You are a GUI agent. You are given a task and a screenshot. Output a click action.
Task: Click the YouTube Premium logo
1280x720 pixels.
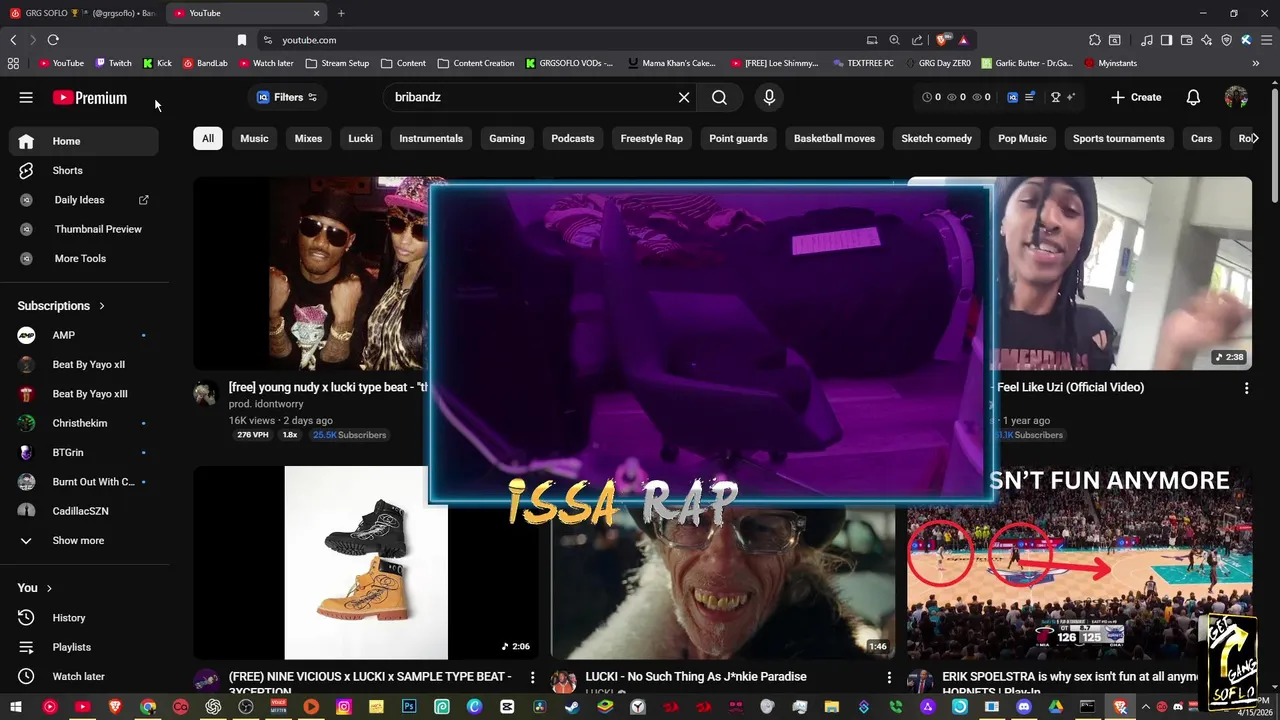pyautogui.click(x=90, y=98)
